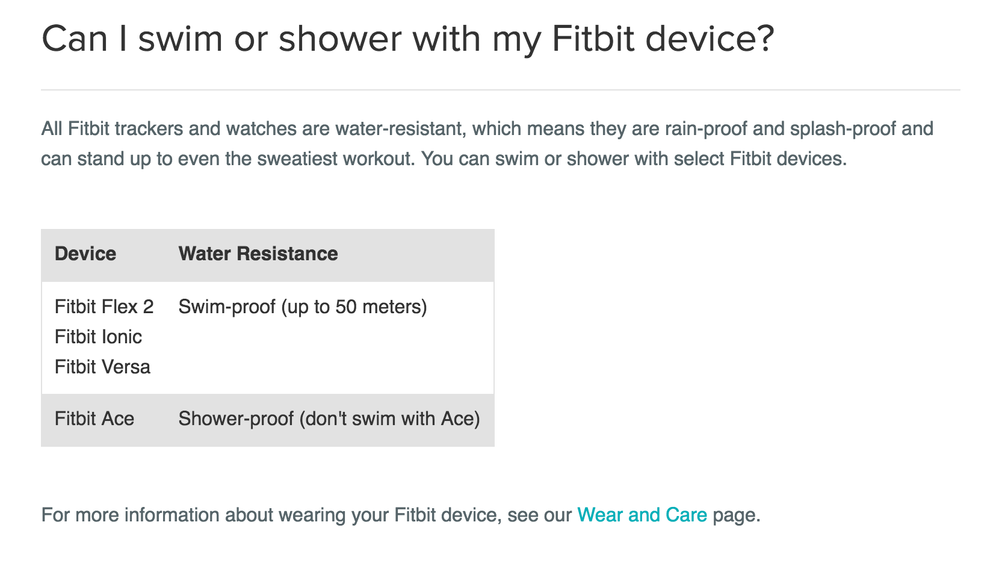Select the Device column header

[85, 254]
